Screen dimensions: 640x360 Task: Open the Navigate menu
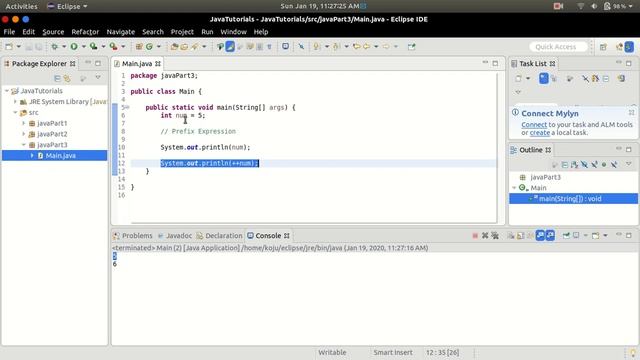point(120,32)
